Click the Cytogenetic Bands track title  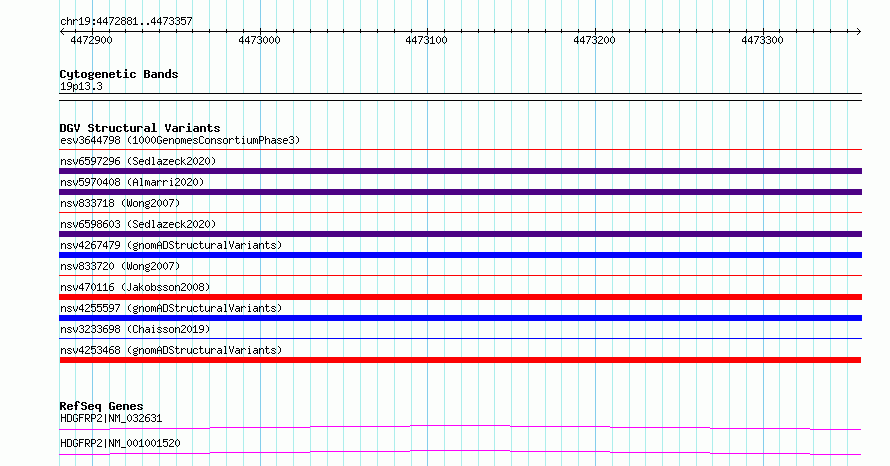click(119, 74)
